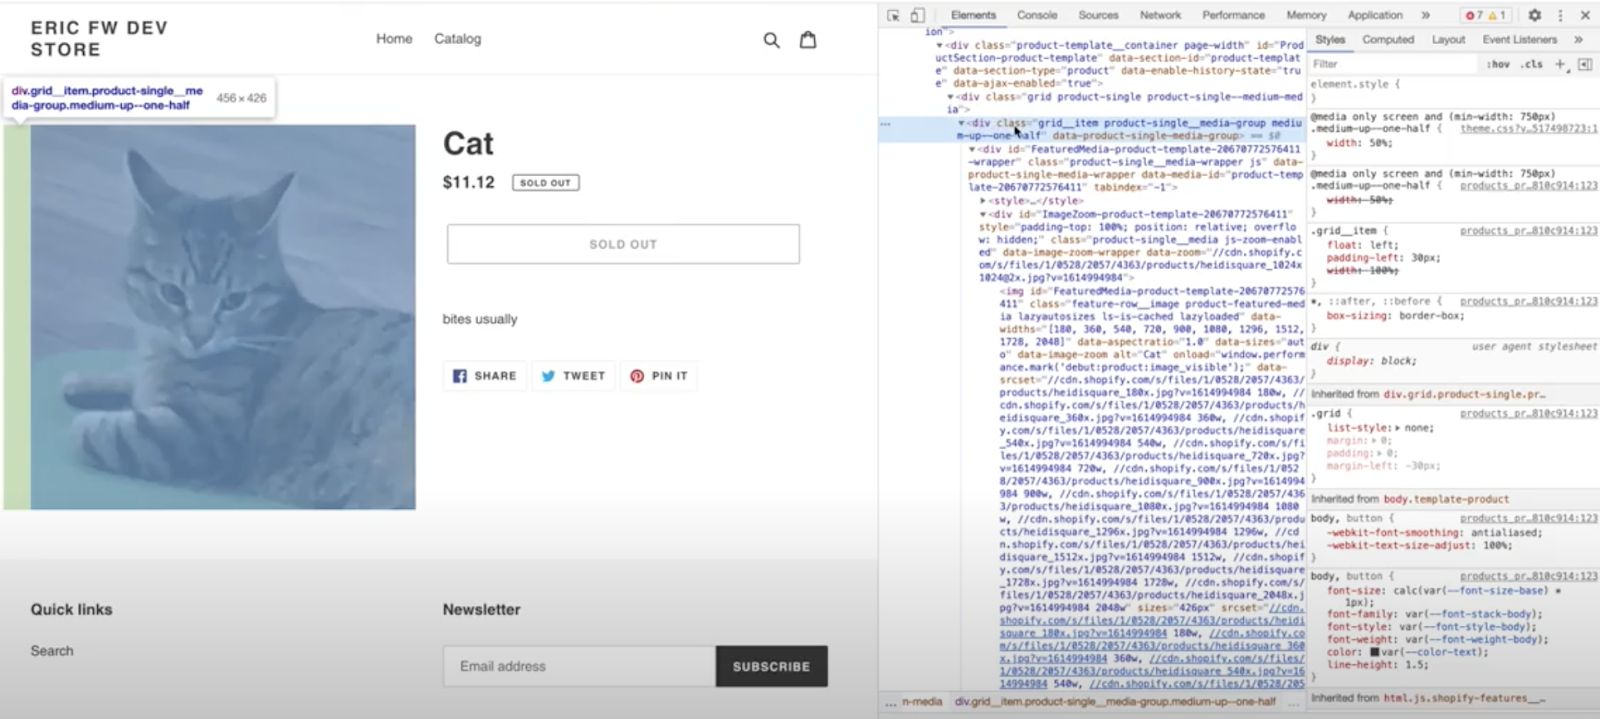Open the Styles sub-tab
Screen dimensions: 1600x719
pyautogui.click(x=1330, y=40)
